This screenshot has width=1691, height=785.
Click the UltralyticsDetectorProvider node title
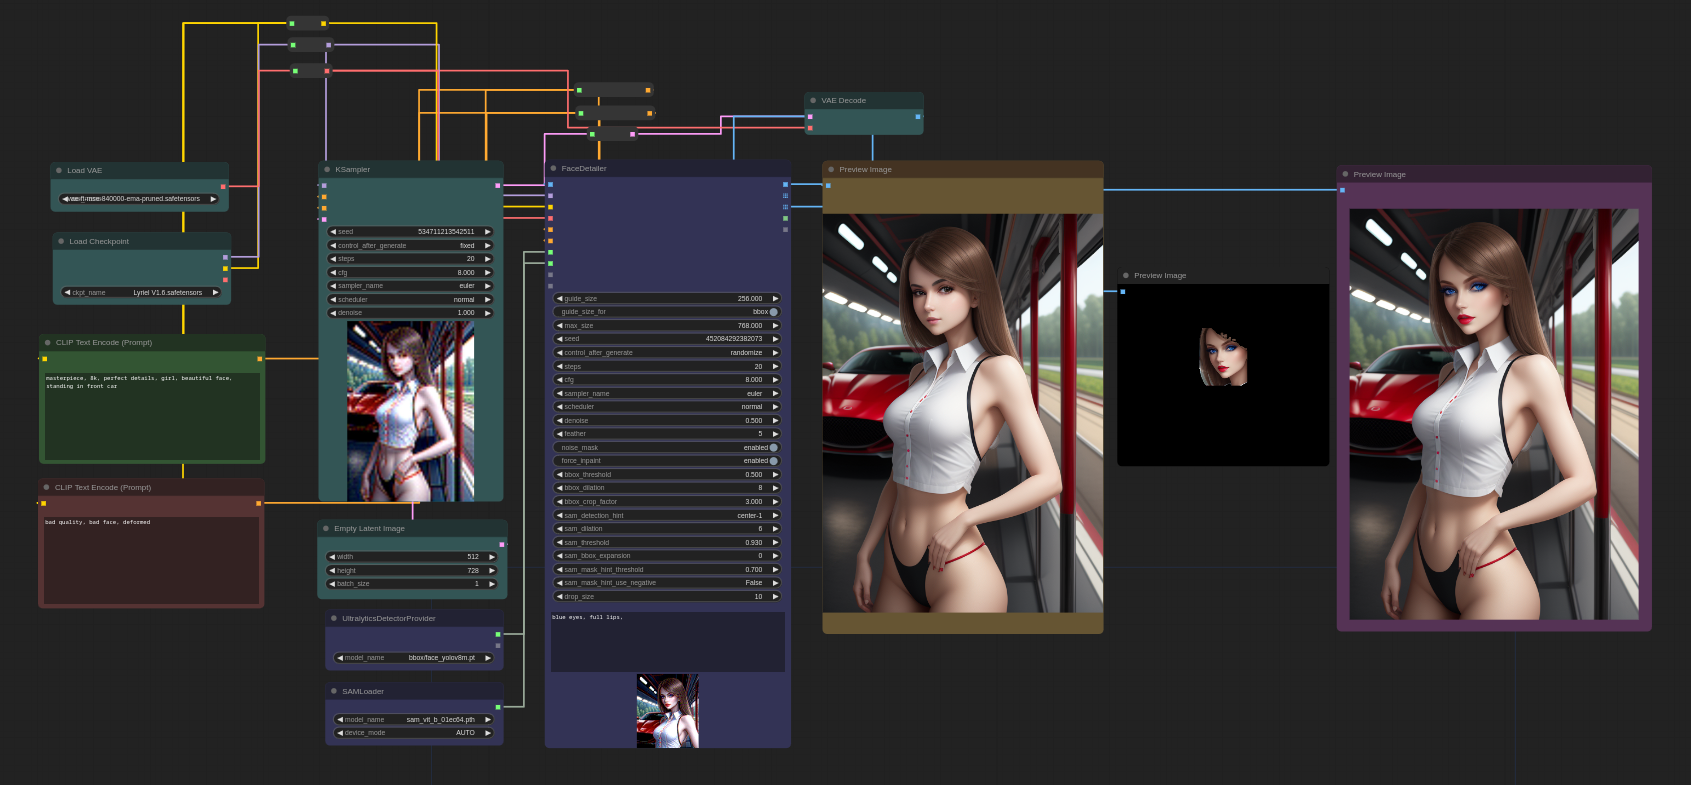[389, 619]
